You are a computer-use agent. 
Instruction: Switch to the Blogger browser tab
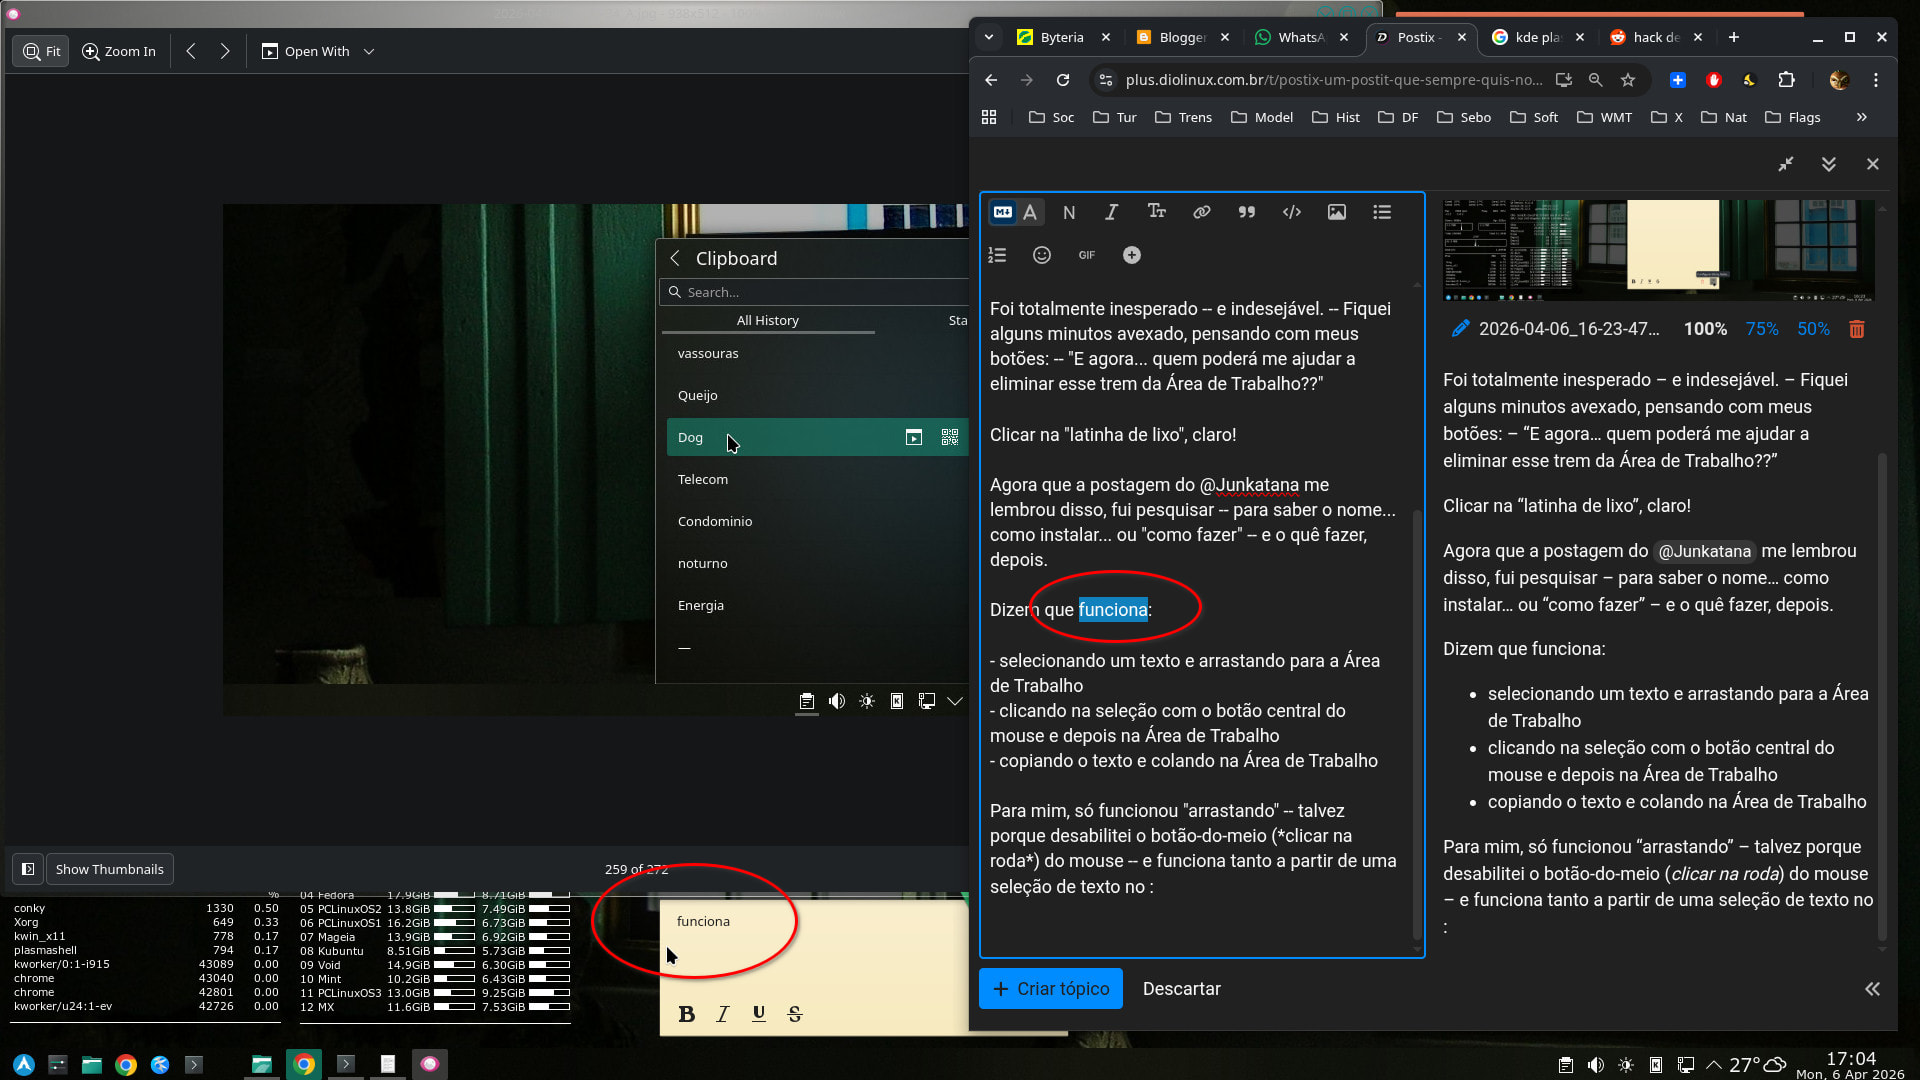click(x=1182, y=37)
